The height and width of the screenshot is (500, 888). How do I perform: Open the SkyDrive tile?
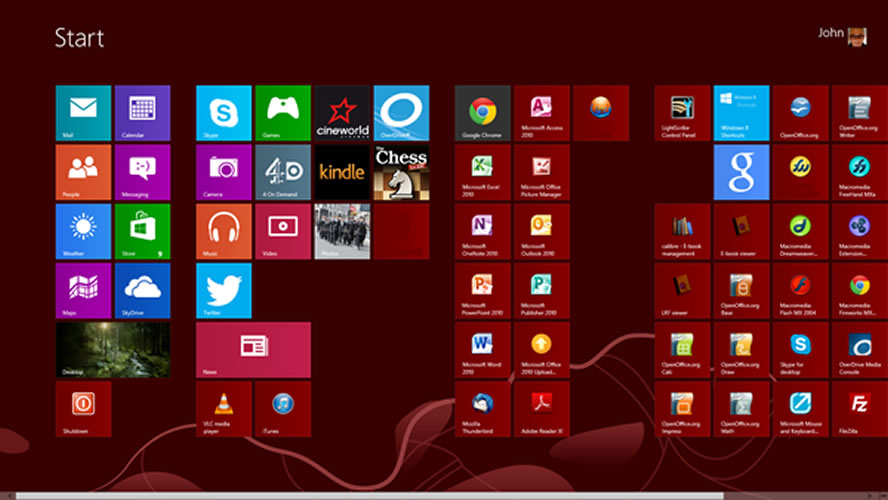(x=142, y=290)
